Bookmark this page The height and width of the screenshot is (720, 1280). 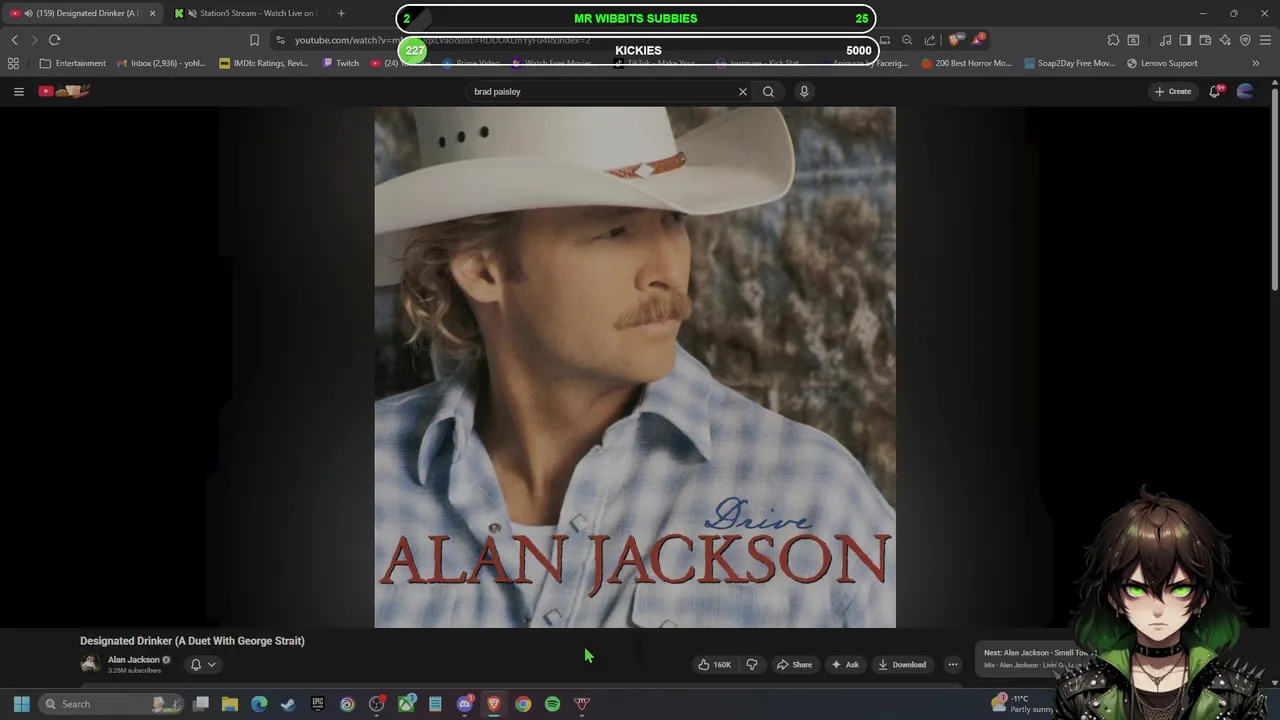(x=254, y=40)
